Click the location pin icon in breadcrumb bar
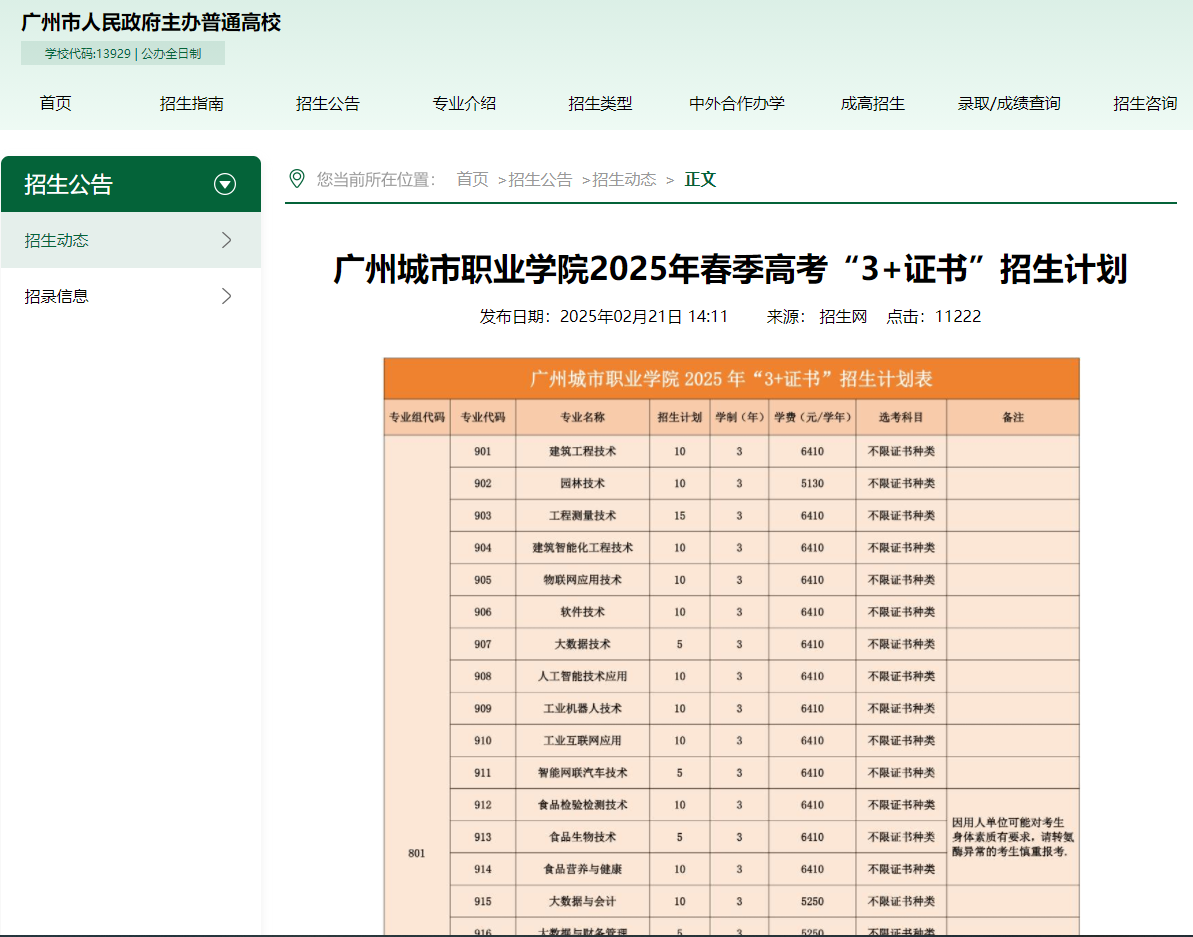This screenshot has width=1193, height=937. pos(296,179)
